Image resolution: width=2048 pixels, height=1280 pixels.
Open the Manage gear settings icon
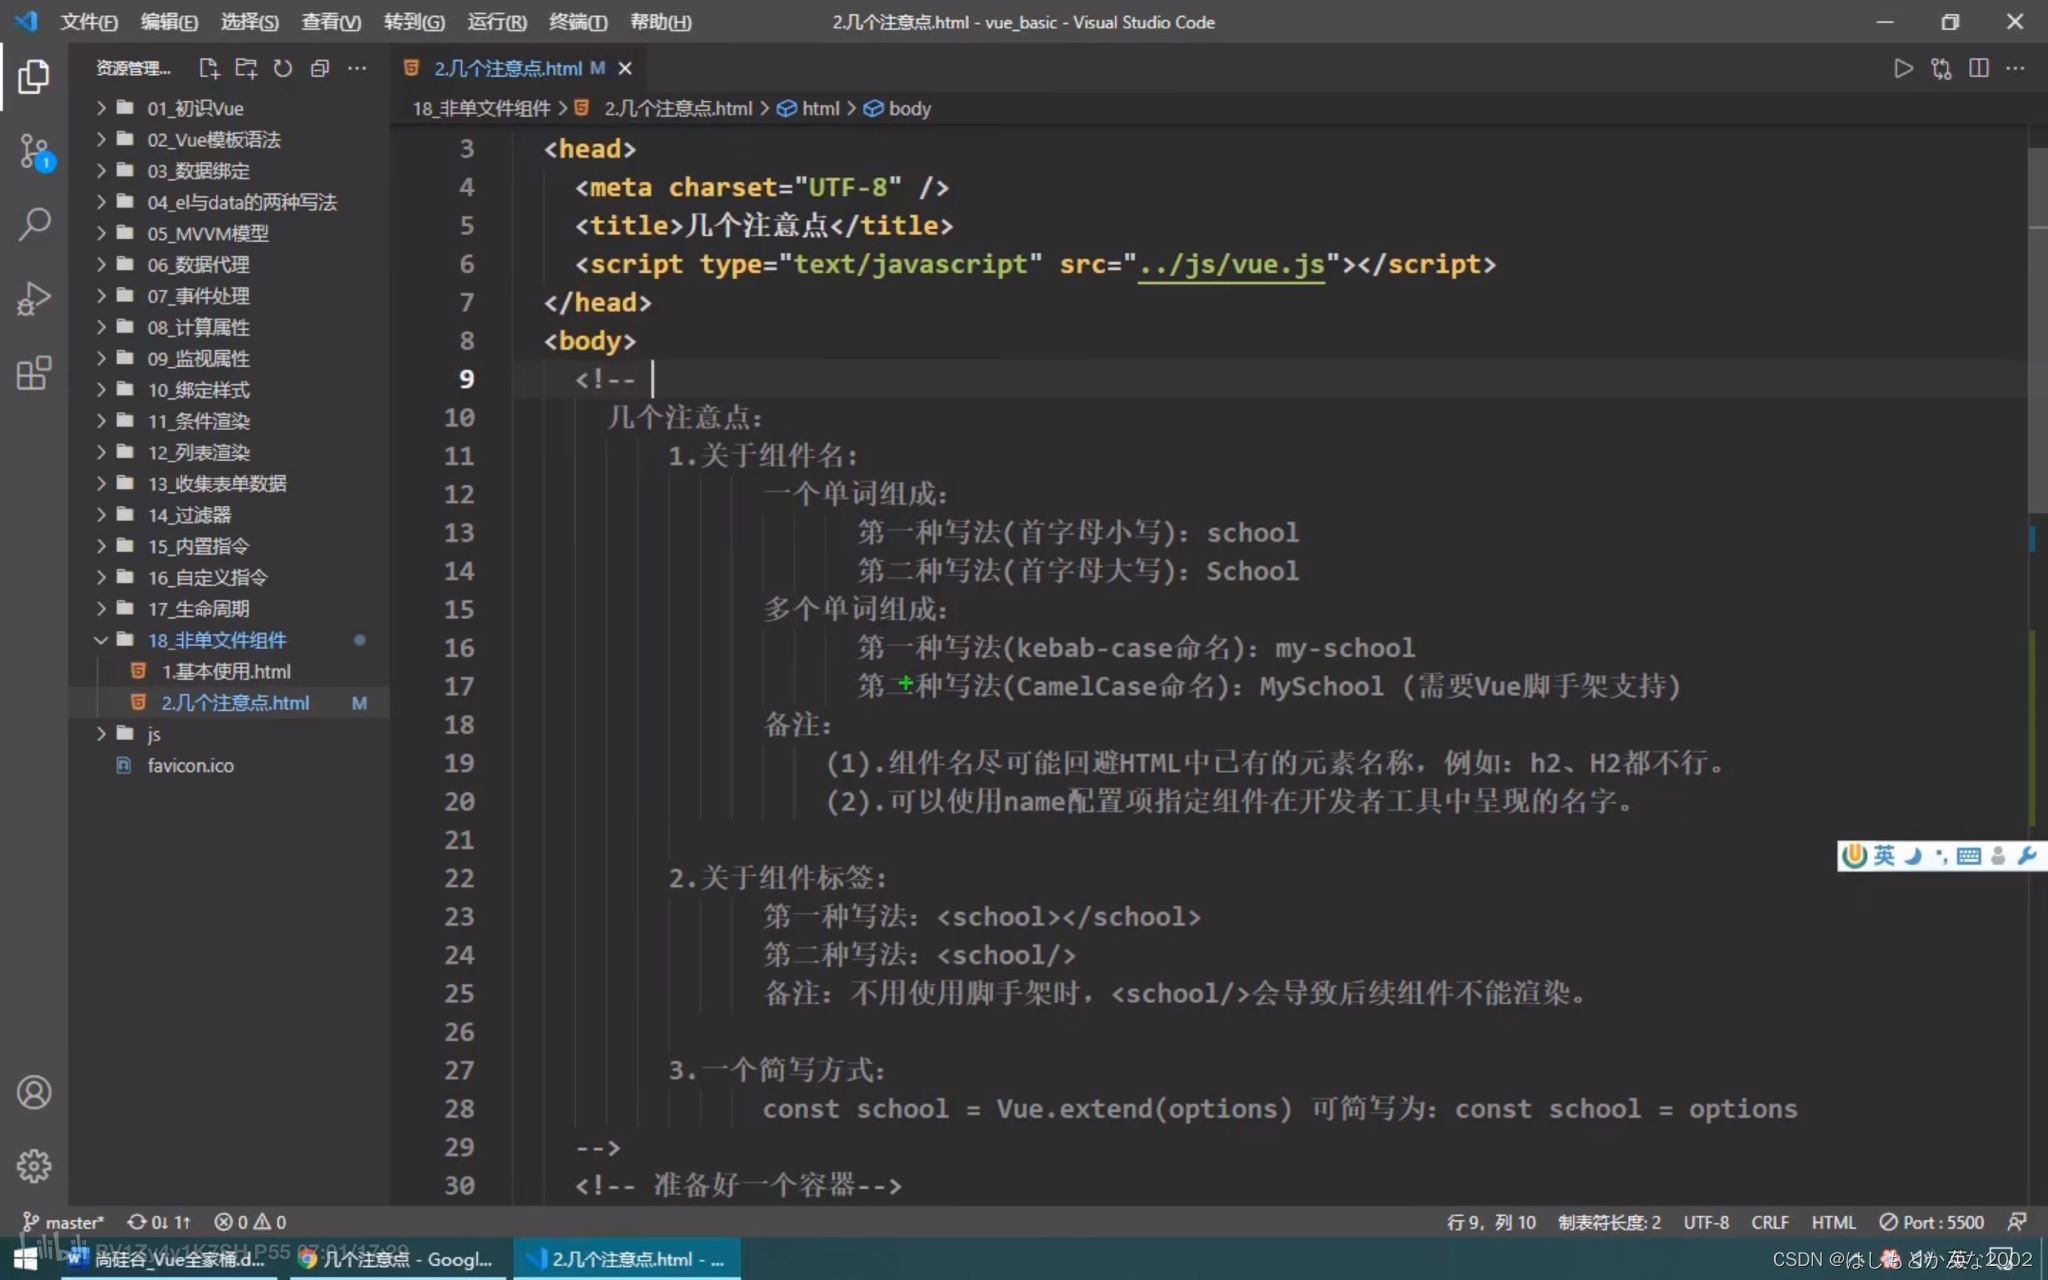click(x=34, y=1166)
